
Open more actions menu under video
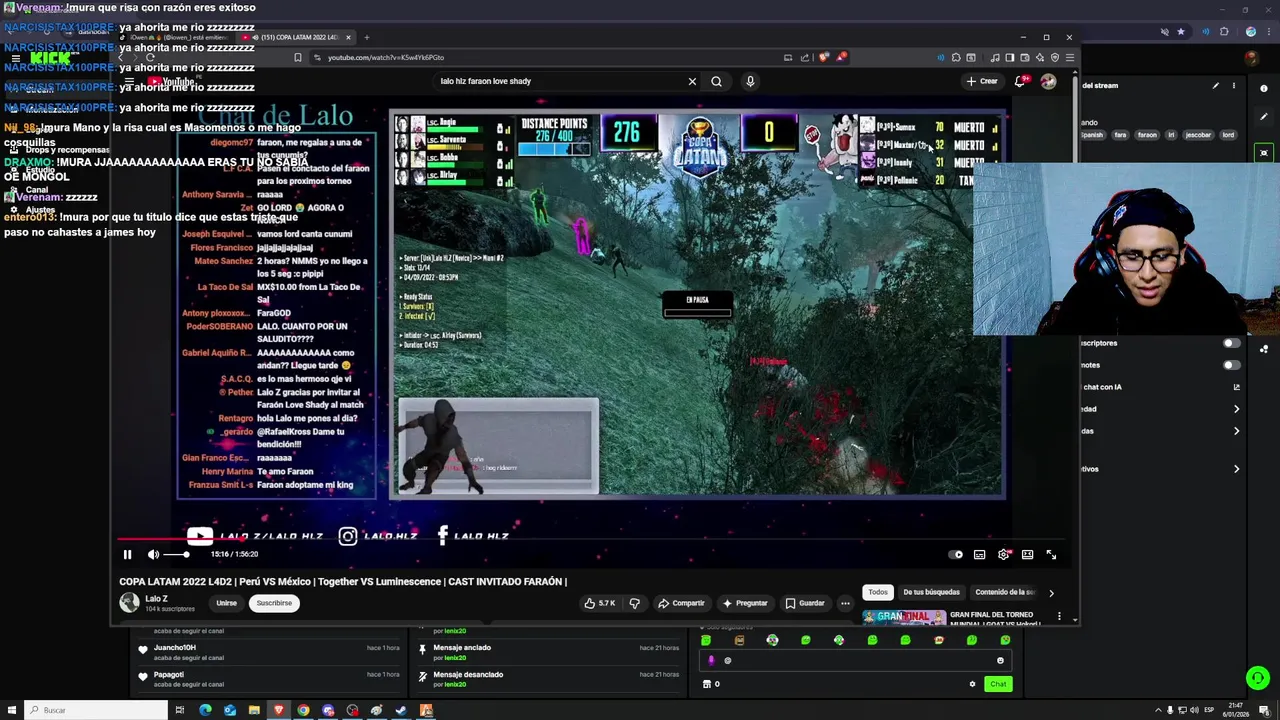tap(845, 603)
